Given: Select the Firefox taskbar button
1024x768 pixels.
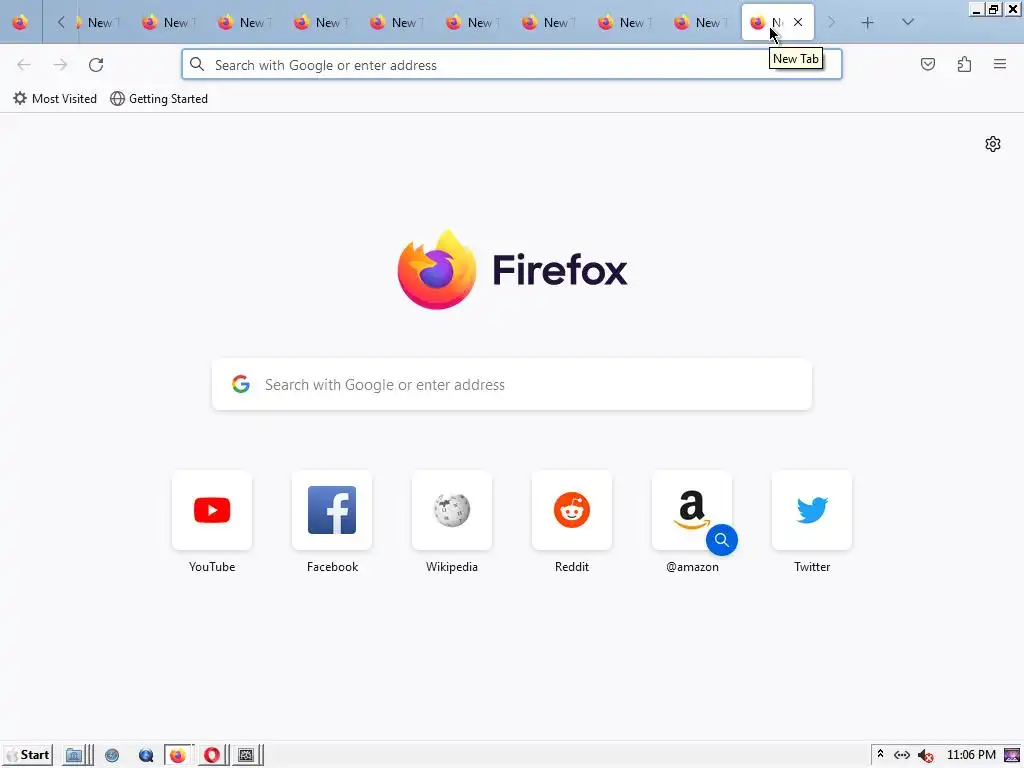Looking at the screenshot, I should (178, 756).
